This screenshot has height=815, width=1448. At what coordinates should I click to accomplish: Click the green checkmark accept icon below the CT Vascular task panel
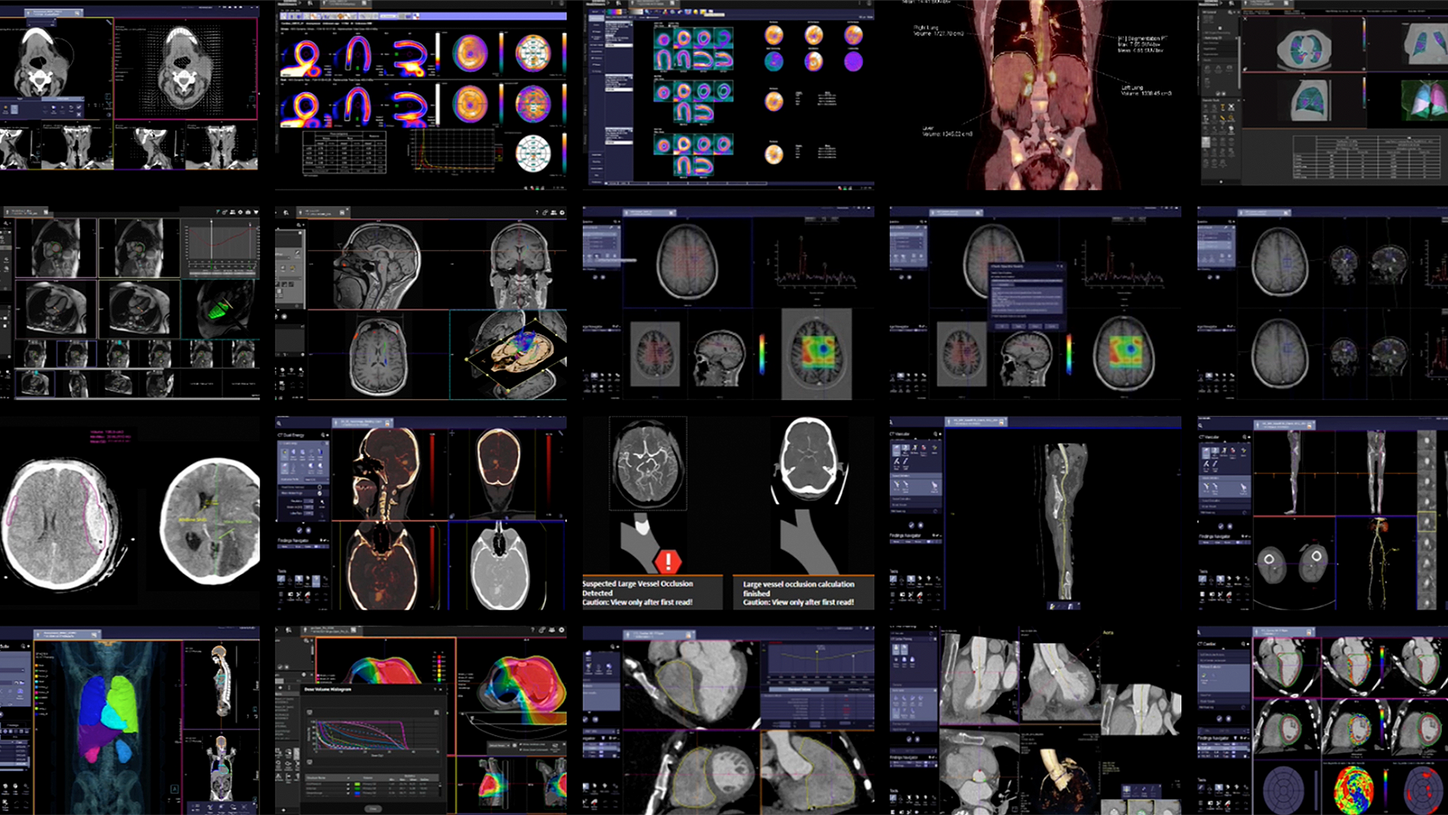coord(912,525)
